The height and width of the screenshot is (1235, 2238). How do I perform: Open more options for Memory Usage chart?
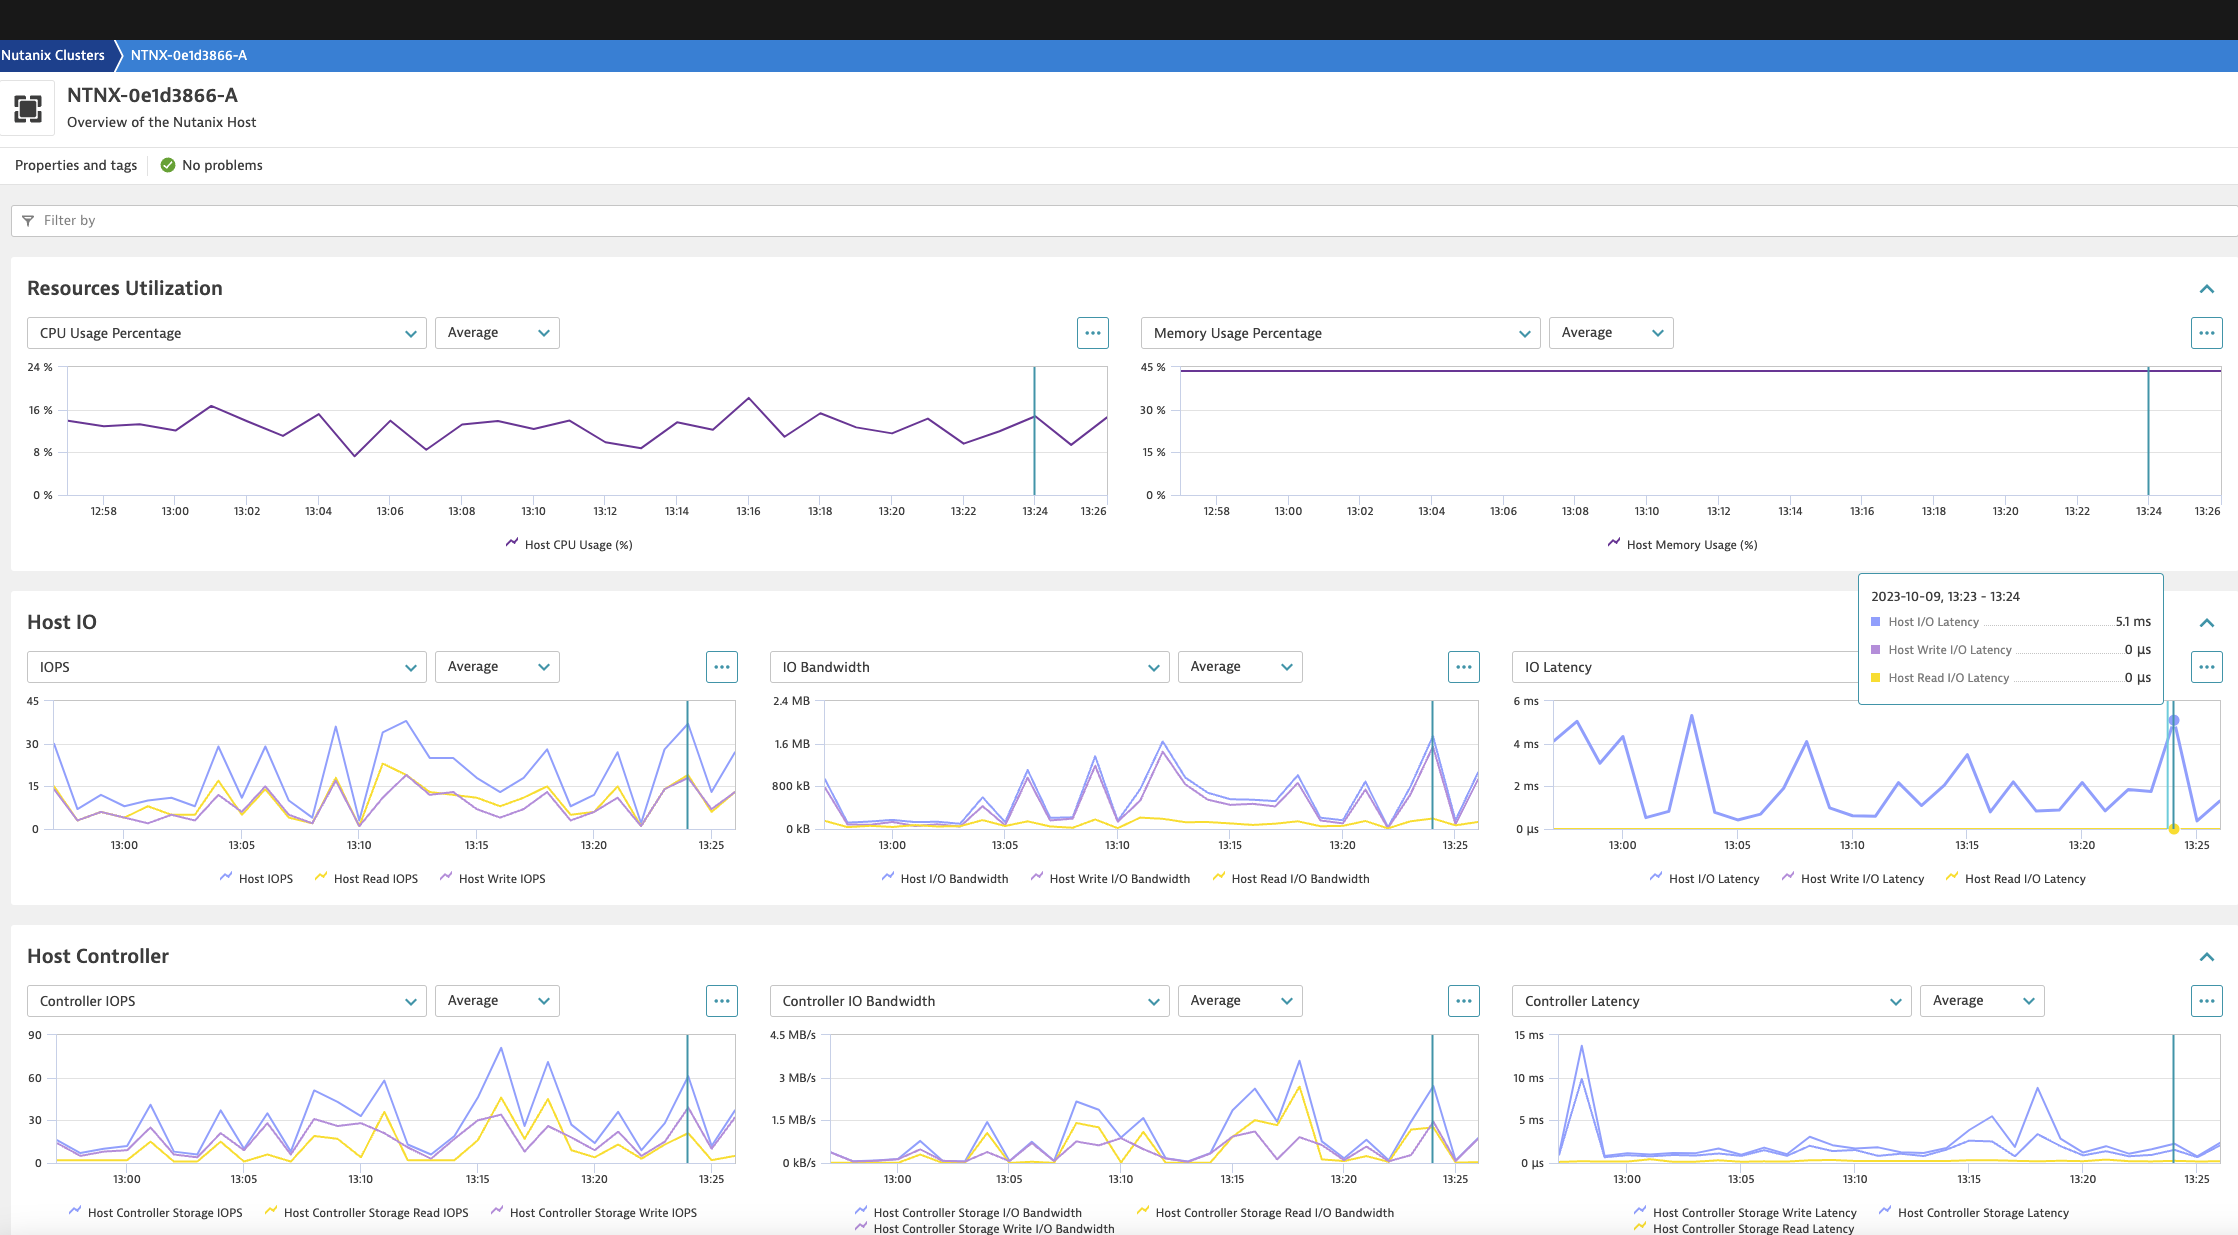(x=2206, y=333)
